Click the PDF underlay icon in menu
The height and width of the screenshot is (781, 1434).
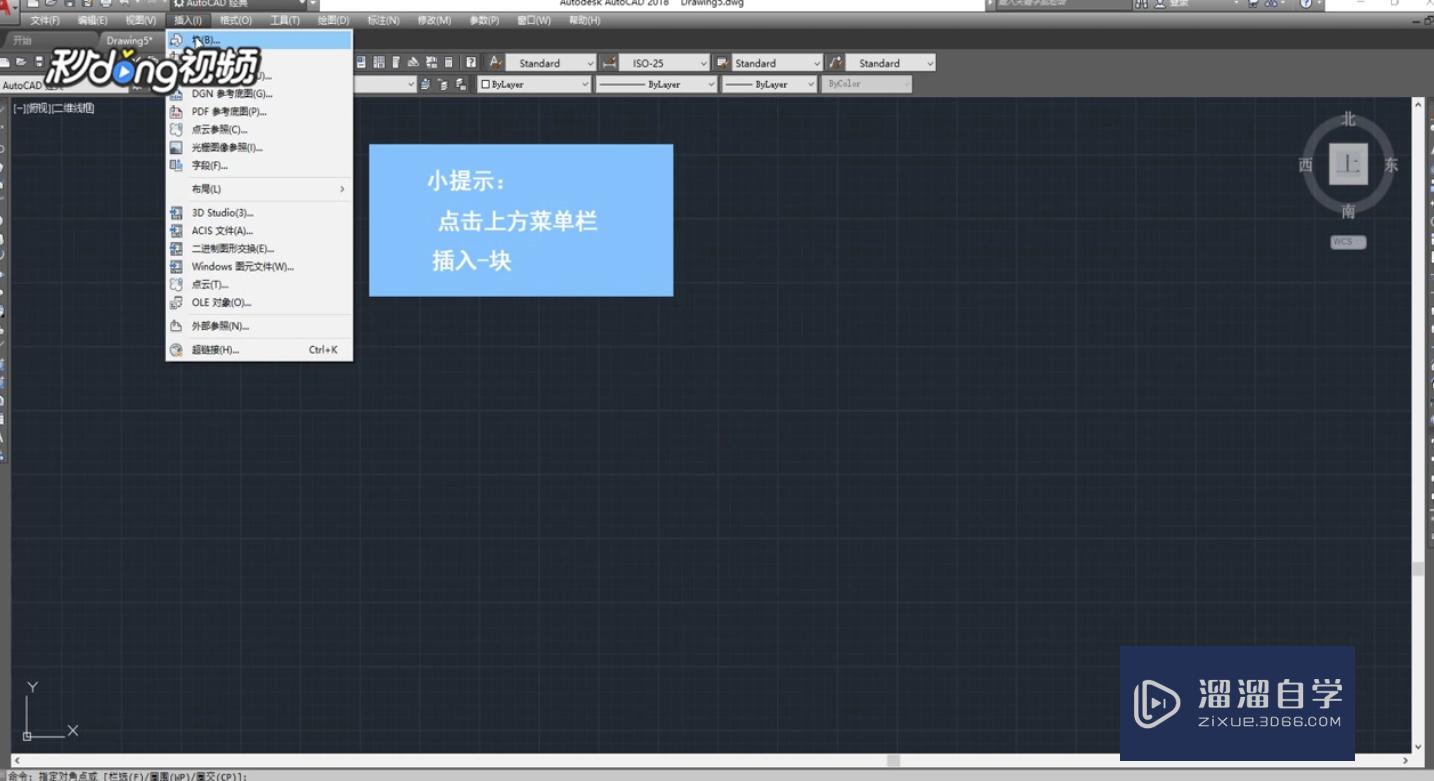pos(176,112)
